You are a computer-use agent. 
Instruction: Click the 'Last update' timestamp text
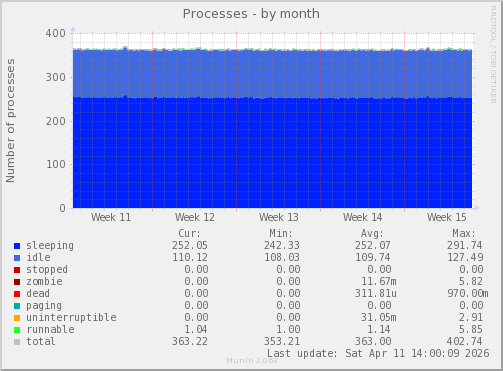coord(378,353)
